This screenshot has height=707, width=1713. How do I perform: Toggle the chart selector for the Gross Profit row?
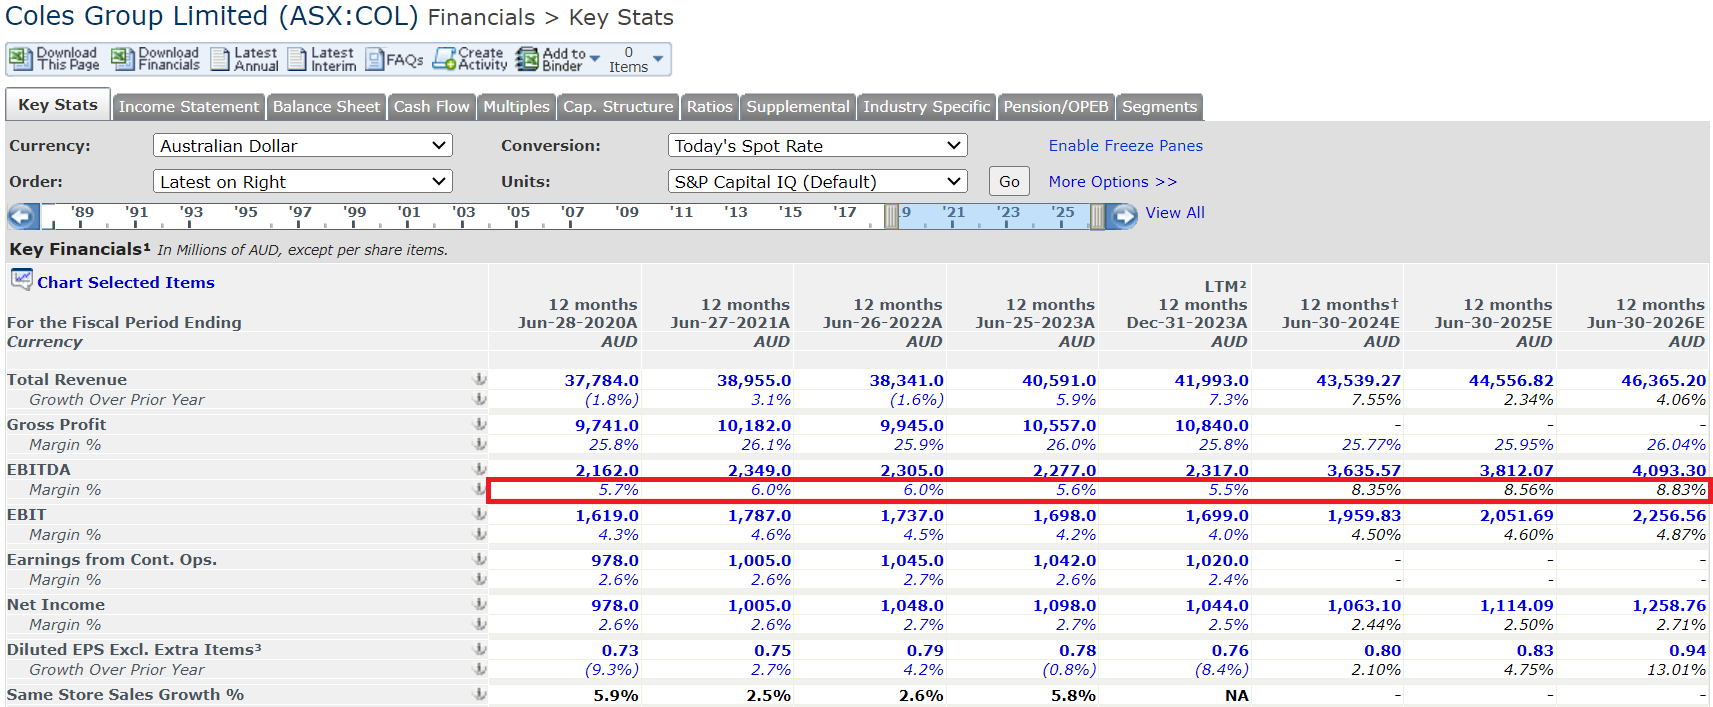point(480,425)
